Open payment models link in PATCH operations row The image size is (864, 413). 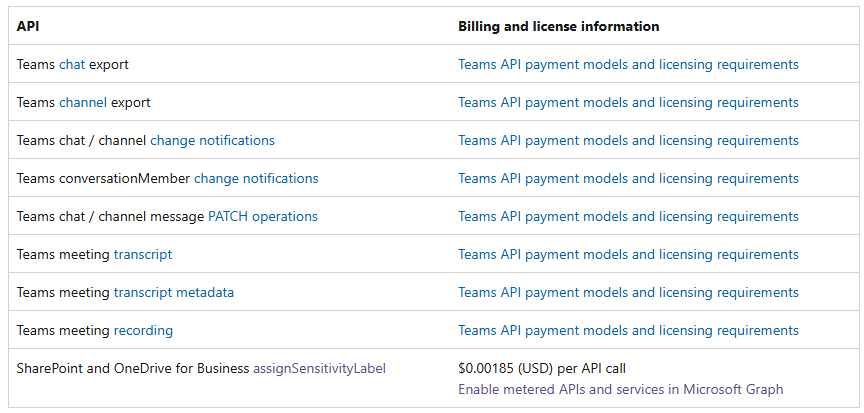point(628,216)
